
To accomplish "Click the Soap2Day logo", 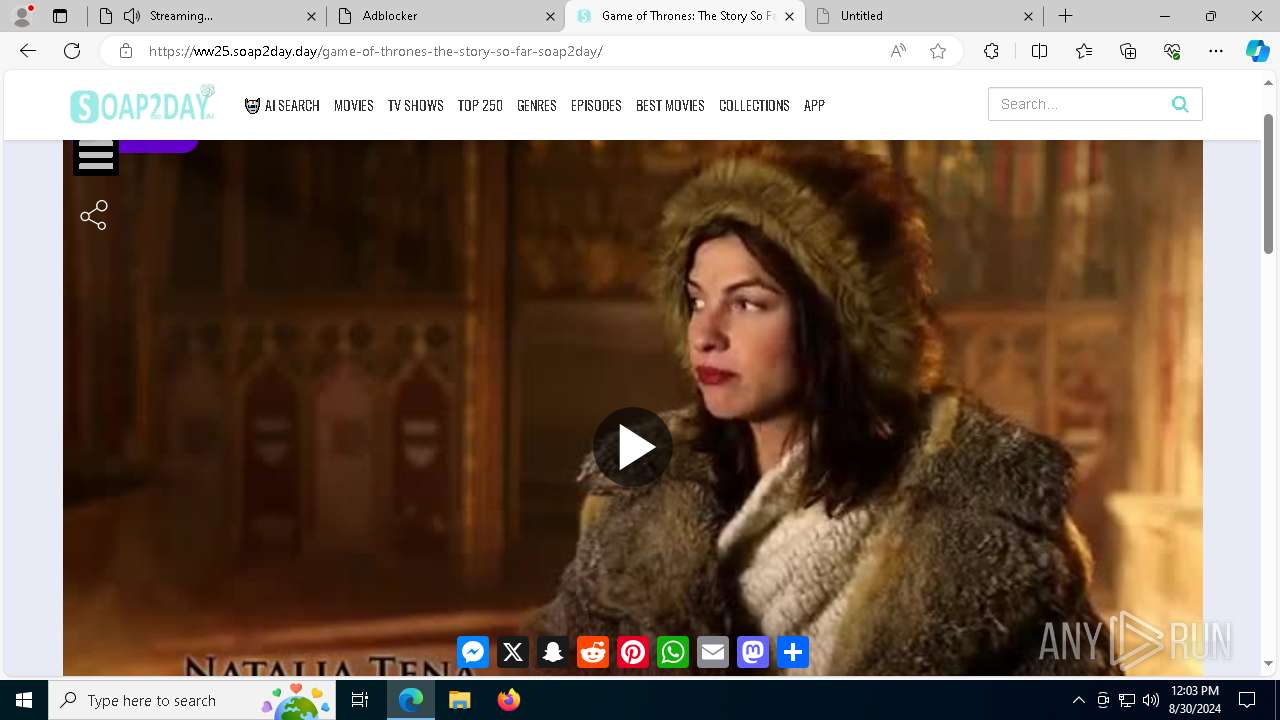I will tap(142, 104).
